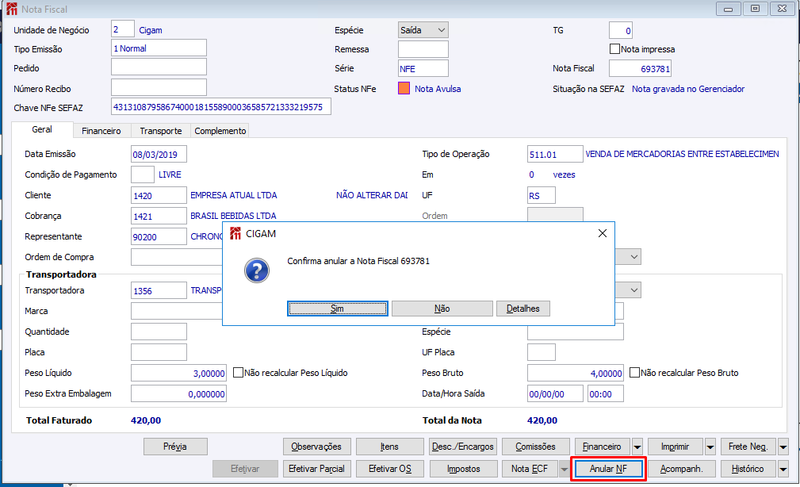Click the TG field
800x487 pixels.
(621, 31)
